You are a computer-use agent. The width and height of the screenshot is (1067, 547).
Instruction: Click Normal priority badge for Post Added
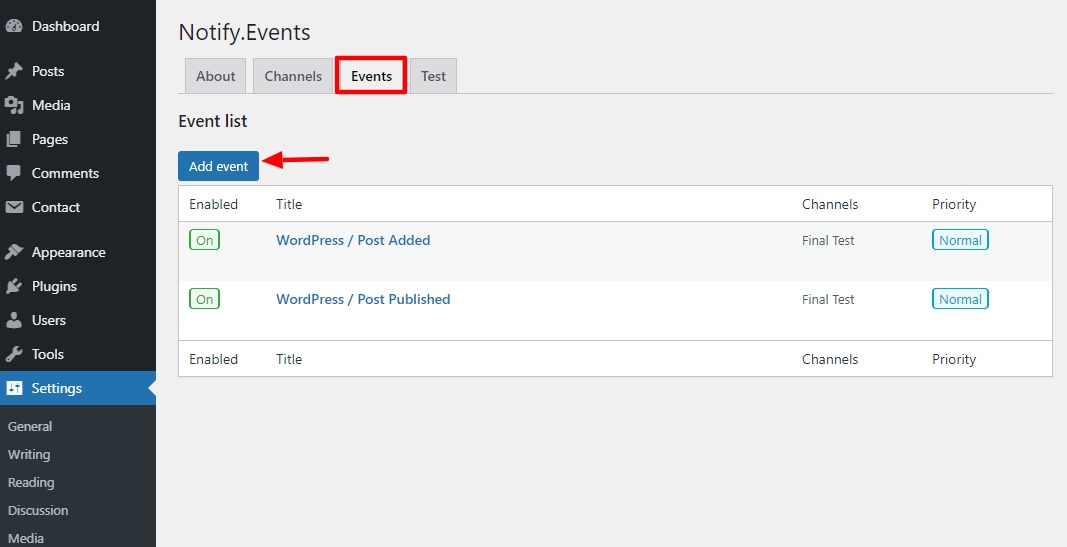tap(960, 240)
